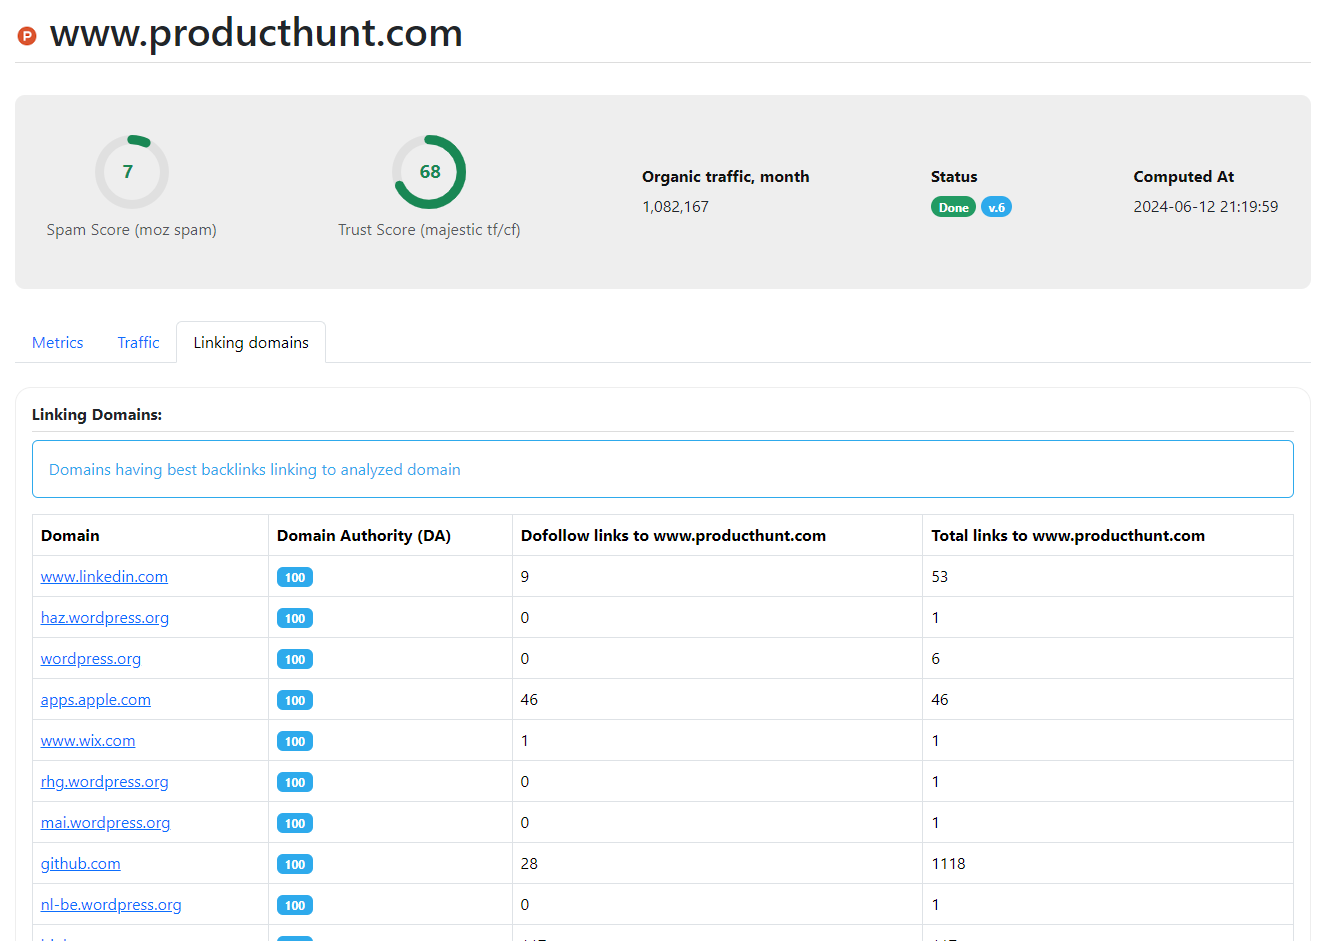
Task: Click the DA 100 badge for www.wix.com
Action: click(x=295, y=741)
